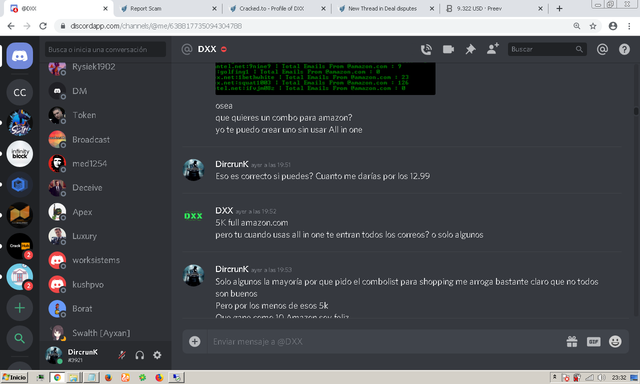Open user settings gear
This screenshot has width=640, height=384.
tap(157, 355)
